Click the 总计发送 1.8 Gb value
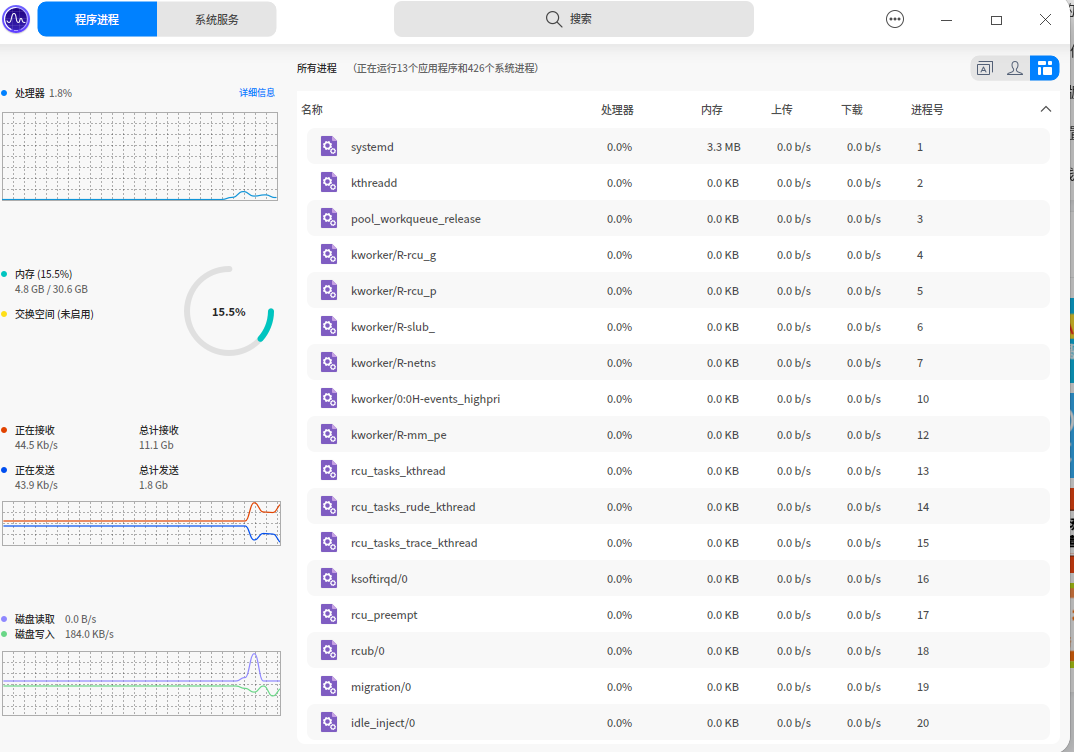The height and width of the screenshot is (752, 1074). [153, 485]
